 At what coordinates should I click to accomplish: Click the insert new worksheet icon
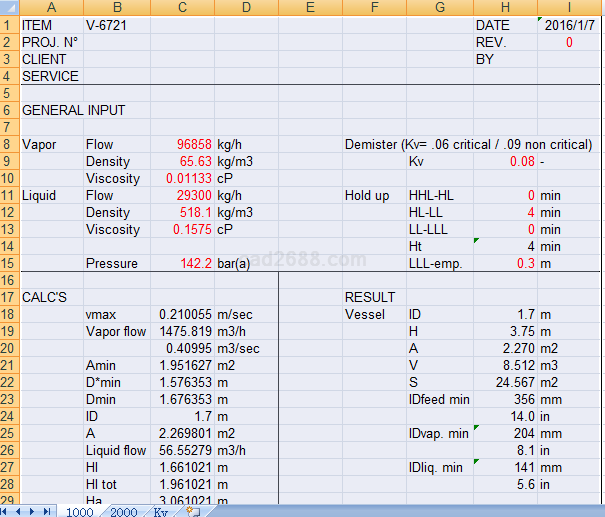coord(194,511)
